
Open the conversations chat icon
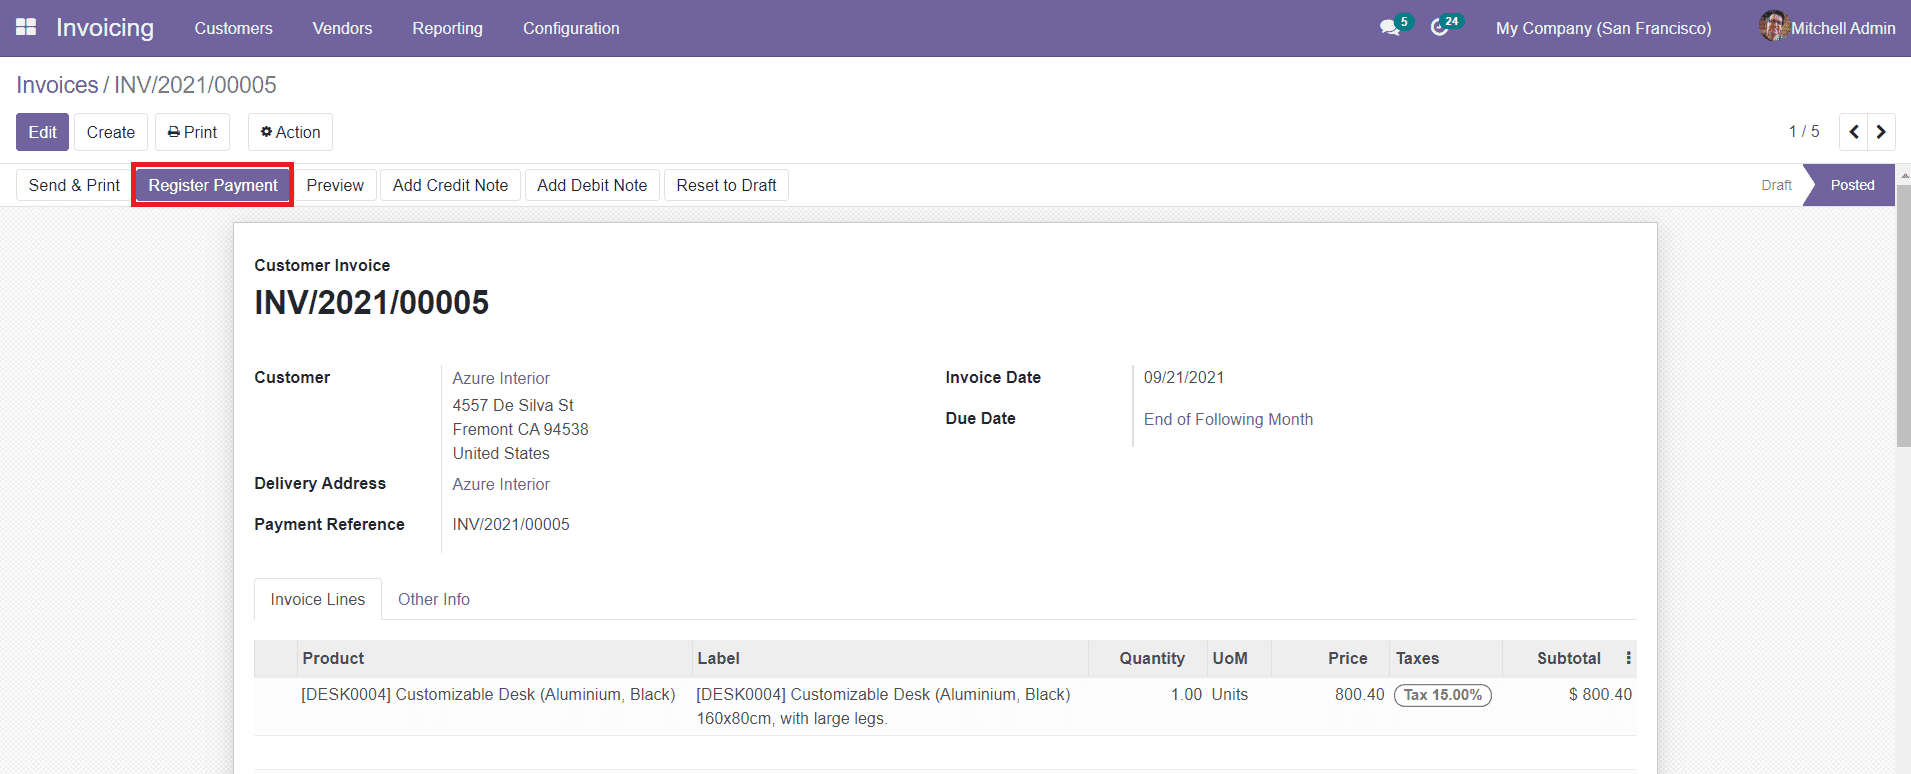click(x=1389, y=28)
